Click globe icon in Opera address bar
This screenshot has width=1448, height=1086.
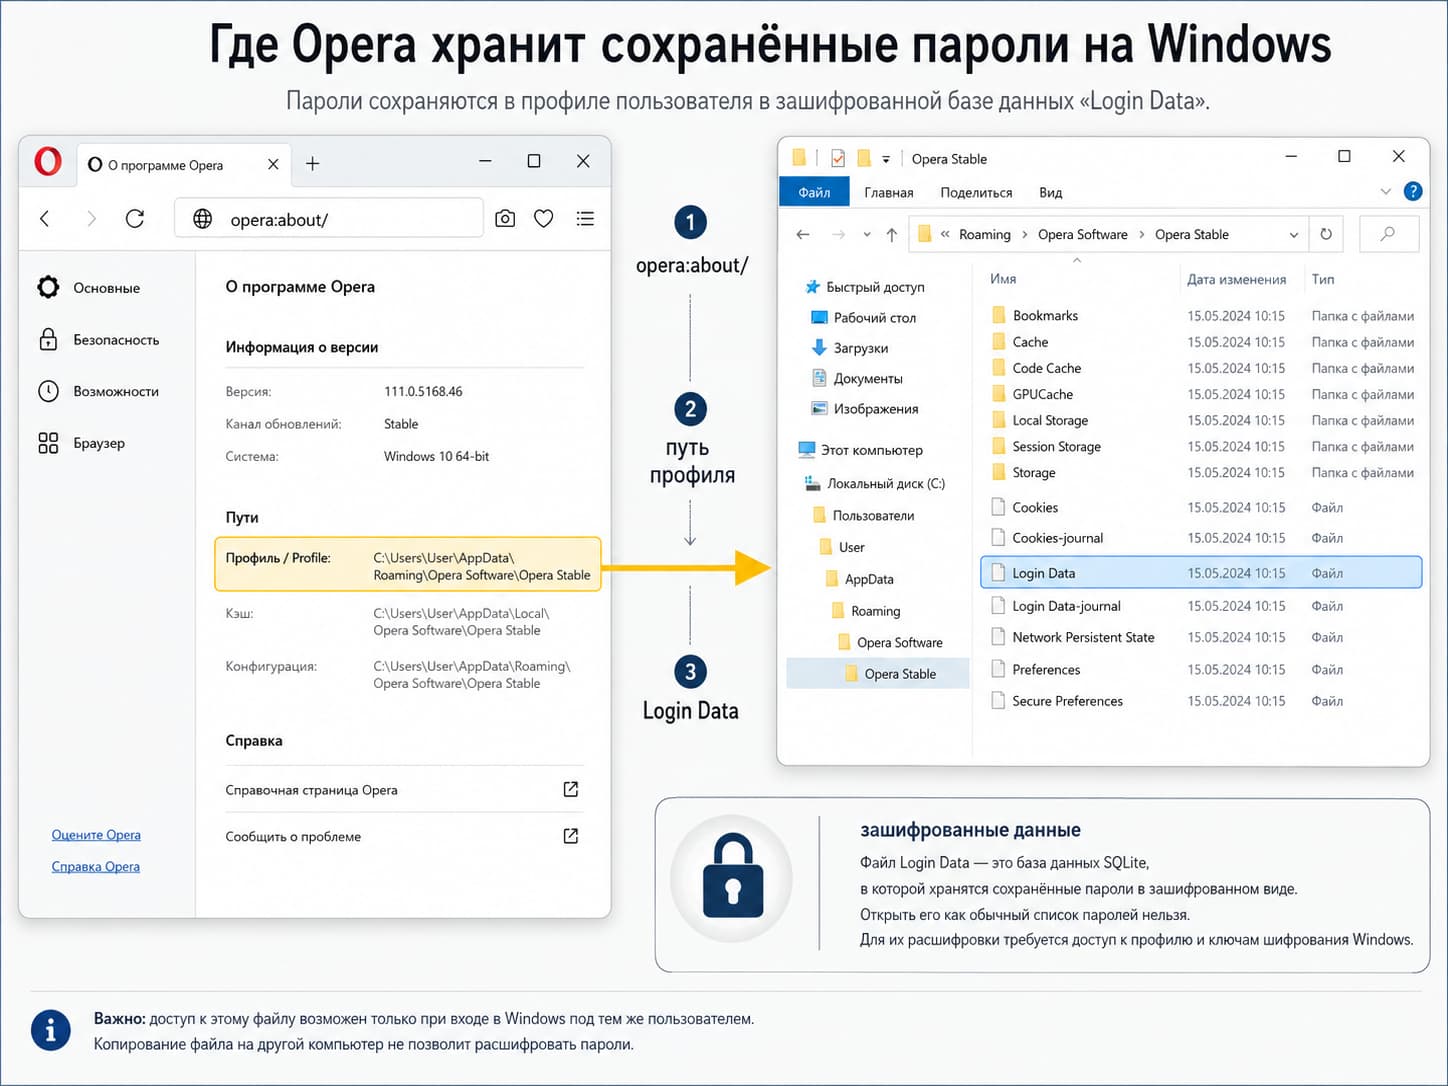pos(202,218)
